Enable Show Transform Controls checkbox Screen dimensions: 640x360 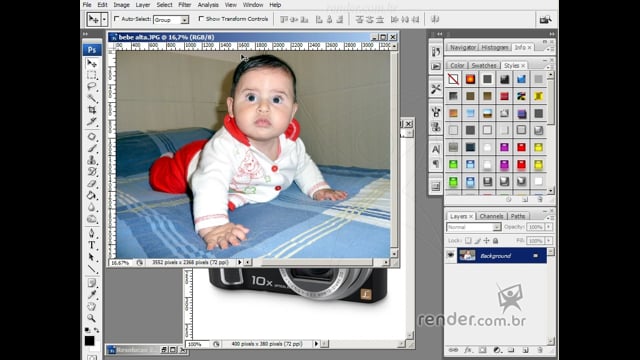pos(201,19)
